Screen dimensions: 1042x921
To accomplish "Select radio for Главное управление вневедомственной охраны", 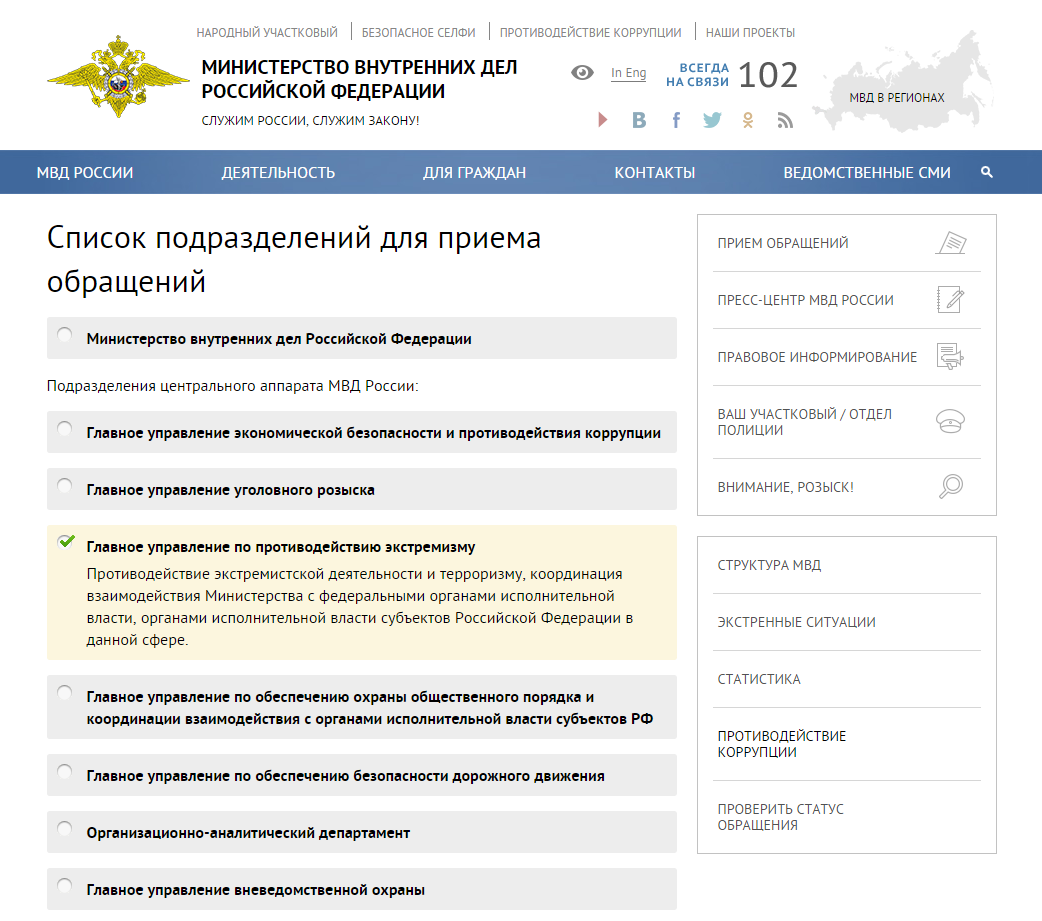I will tap(64, 886).
